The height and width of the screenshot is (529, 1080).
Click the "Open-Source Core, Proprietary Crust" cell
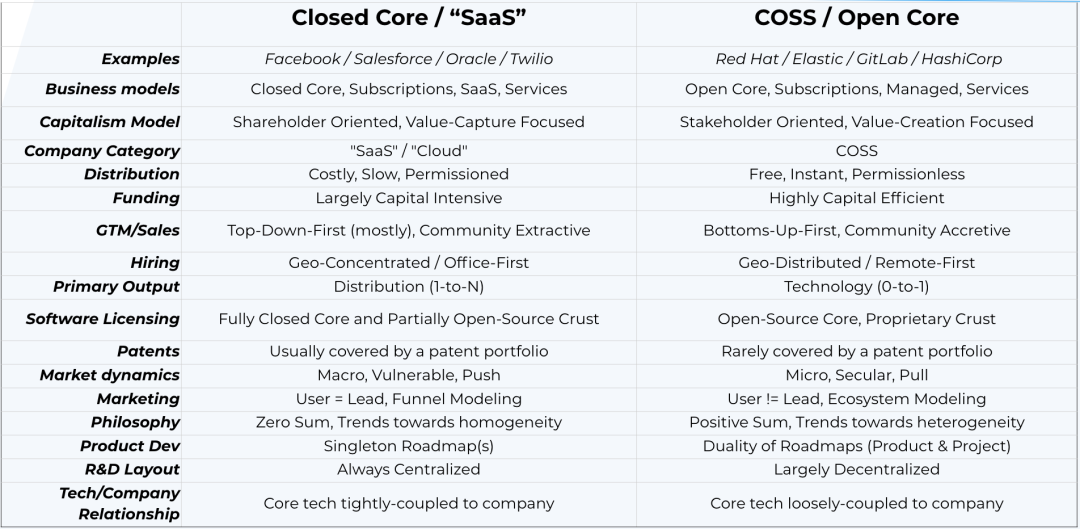857,319
